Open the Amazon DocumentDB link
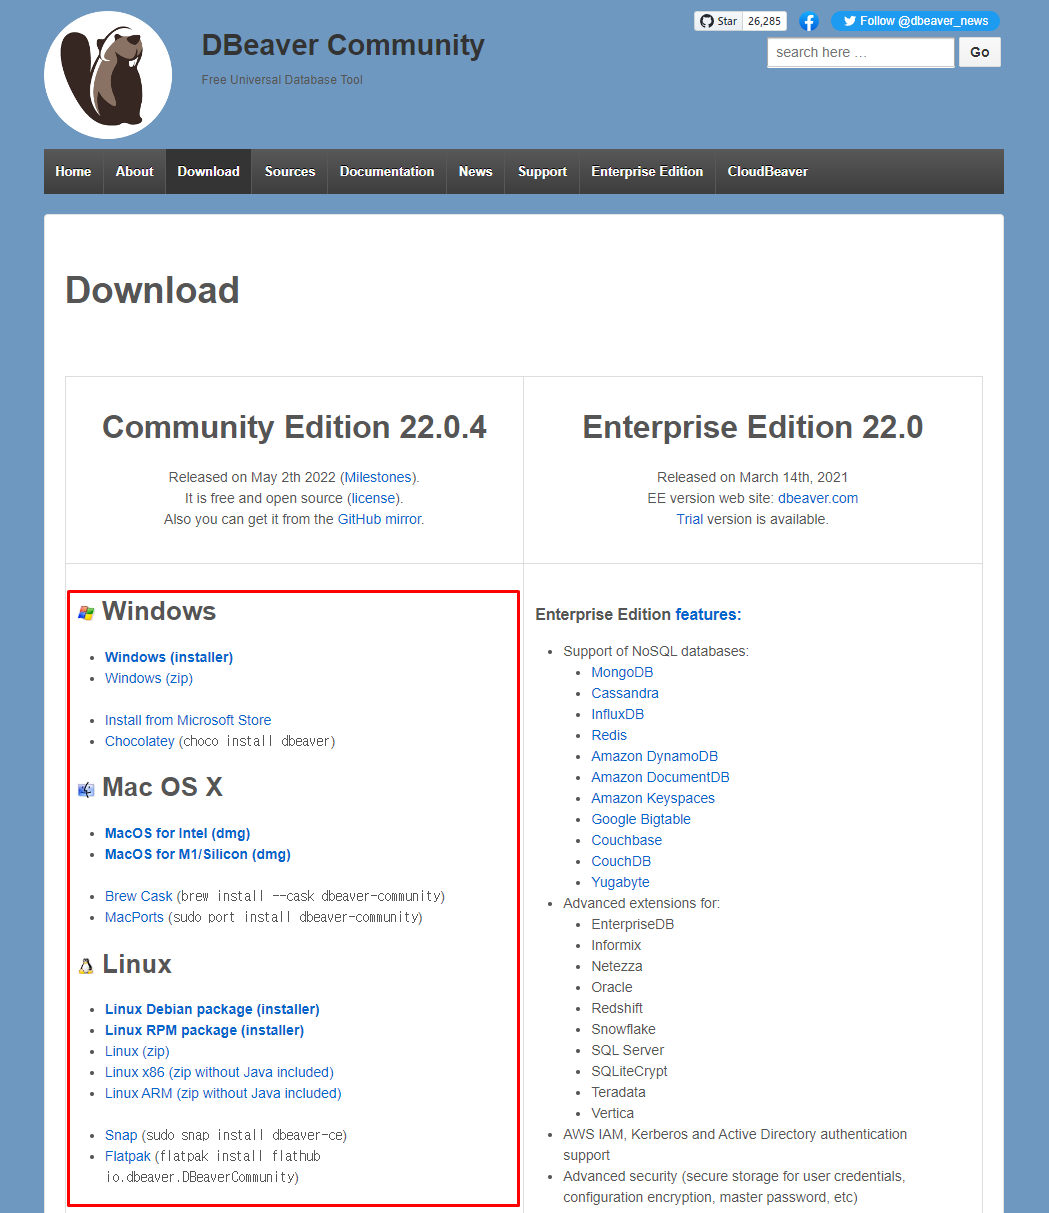The image size is (1049, 1213). coord(660,777)
